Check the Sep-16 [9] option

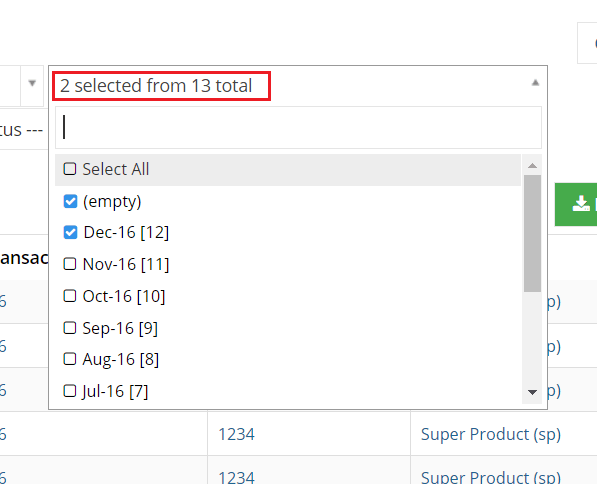[x=70, y=328]
